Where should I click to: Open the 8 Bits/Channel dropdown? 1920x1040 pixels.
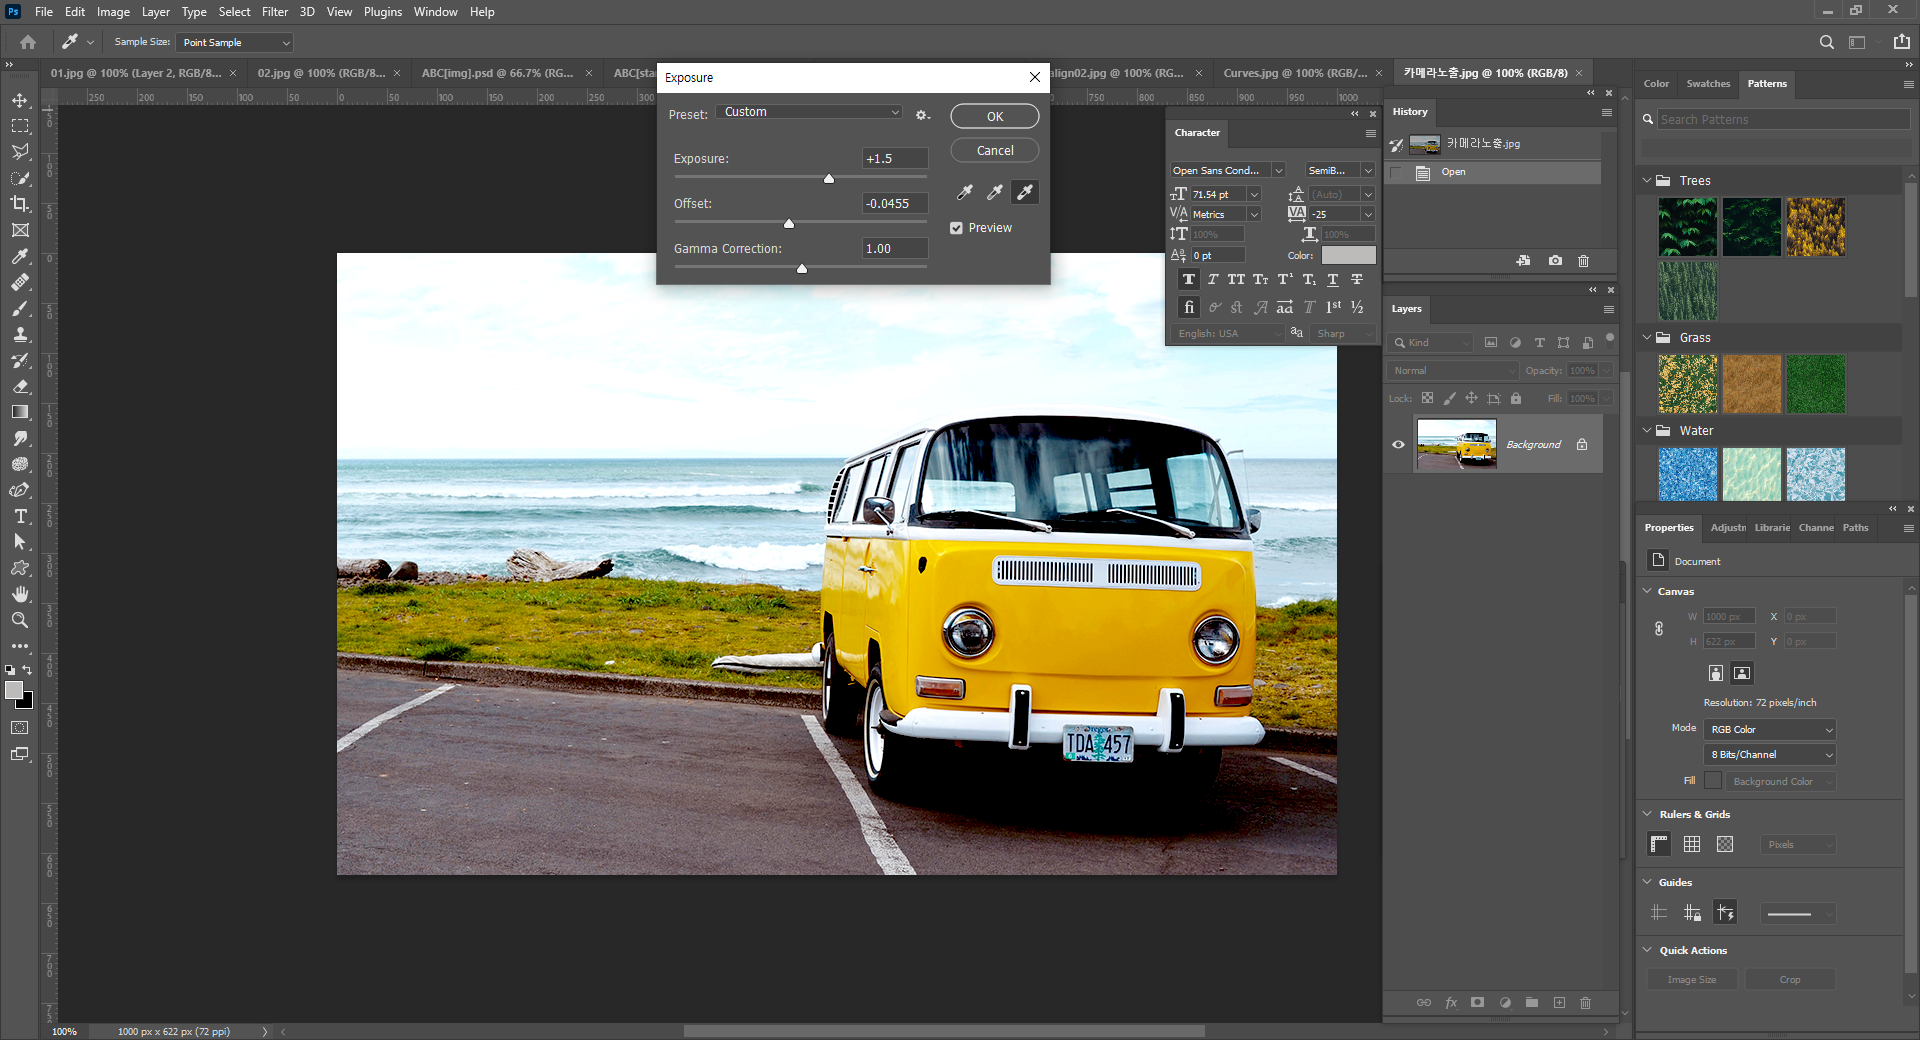click(x=1770, y=755)
